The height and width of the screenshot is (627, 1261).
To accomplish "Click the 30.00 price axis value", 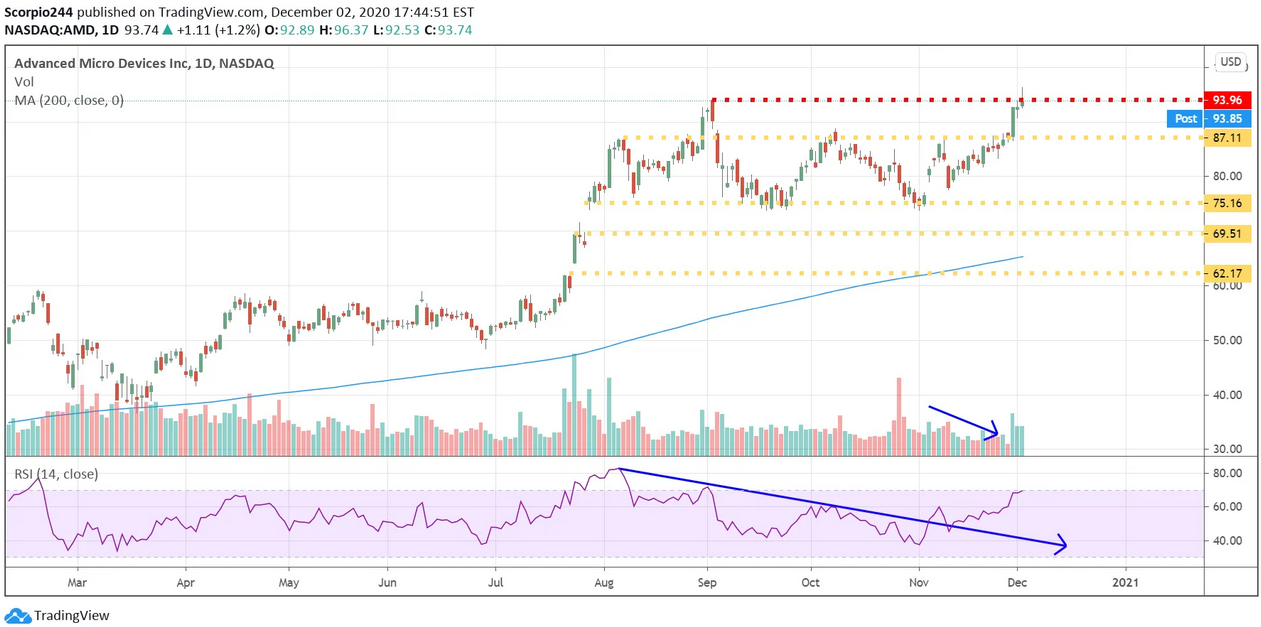I will pyautogui.click(x=1227, y=449).
